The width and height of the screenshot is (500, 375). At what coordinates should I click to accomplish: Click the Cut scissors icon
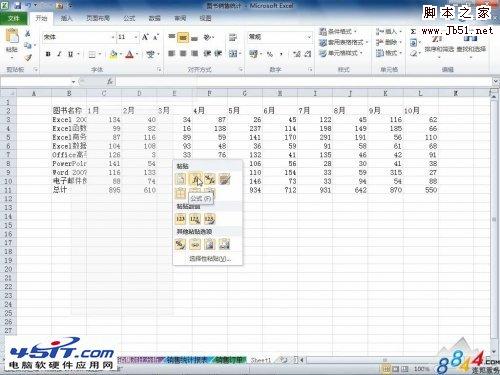coord(28,33)
